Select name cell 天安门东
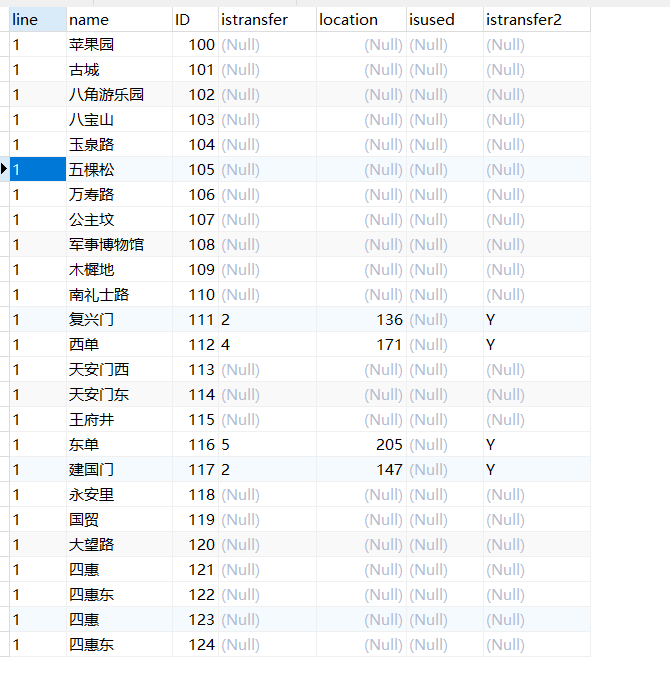The height and width of the screenshot is (677, 670). [119, 395]
